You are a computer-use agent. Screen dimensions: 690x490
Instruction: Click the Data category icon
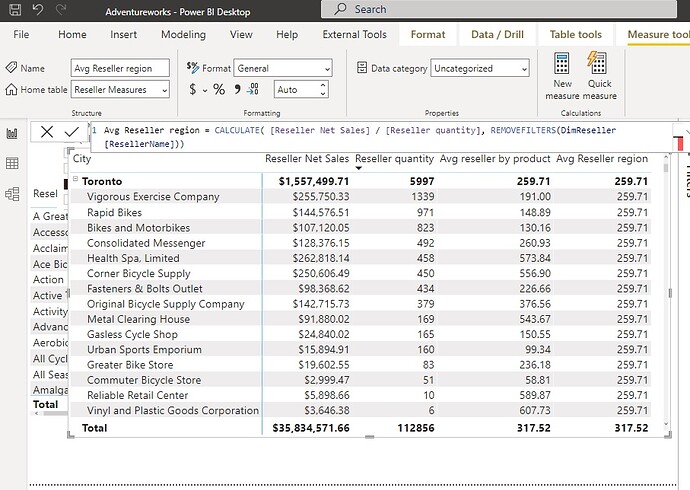(362, 68)
